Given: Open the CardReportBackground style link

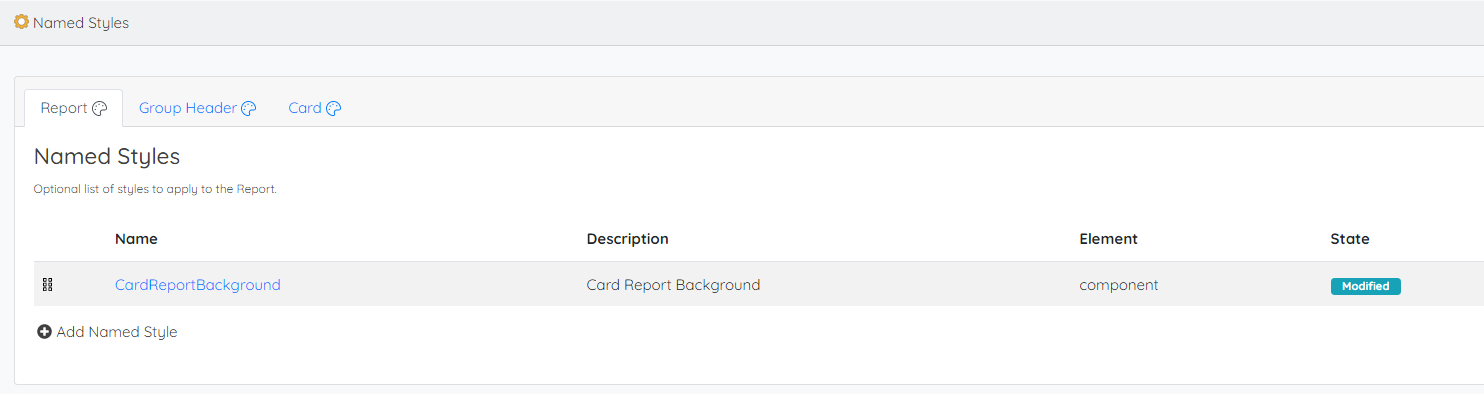Looking at the screenshot, I should pyautogui.click(x=198, y=285).
